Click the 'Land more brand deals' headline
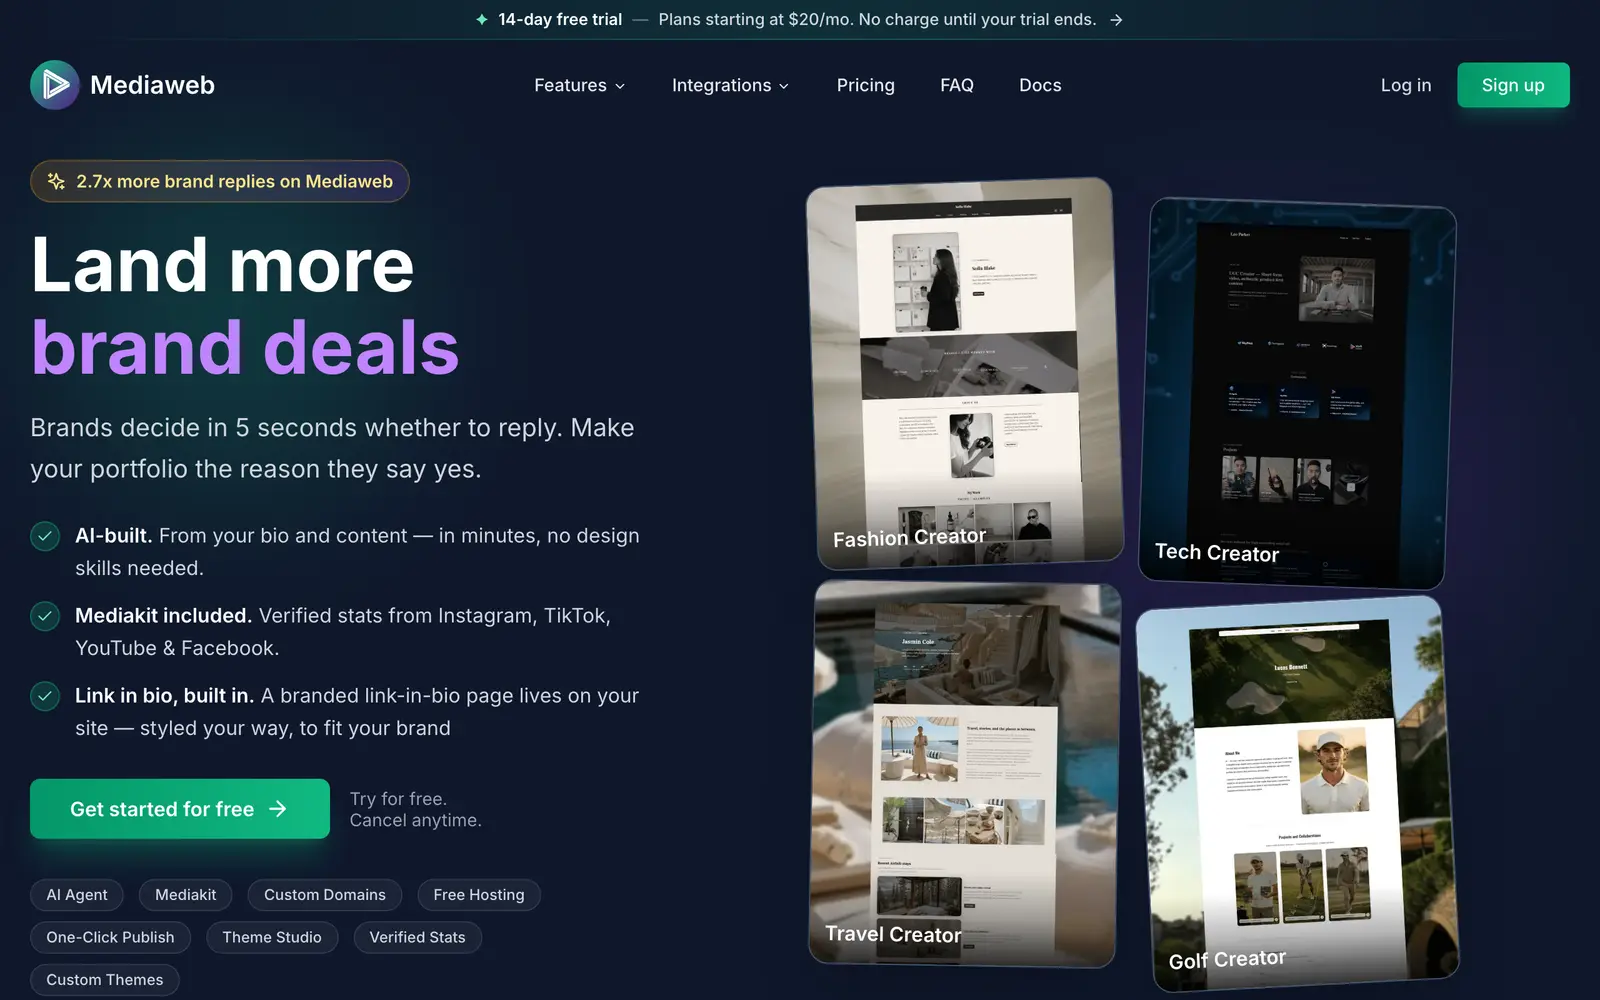Viewport: 1600px width, 1000px height. click(x=245, y=306)
